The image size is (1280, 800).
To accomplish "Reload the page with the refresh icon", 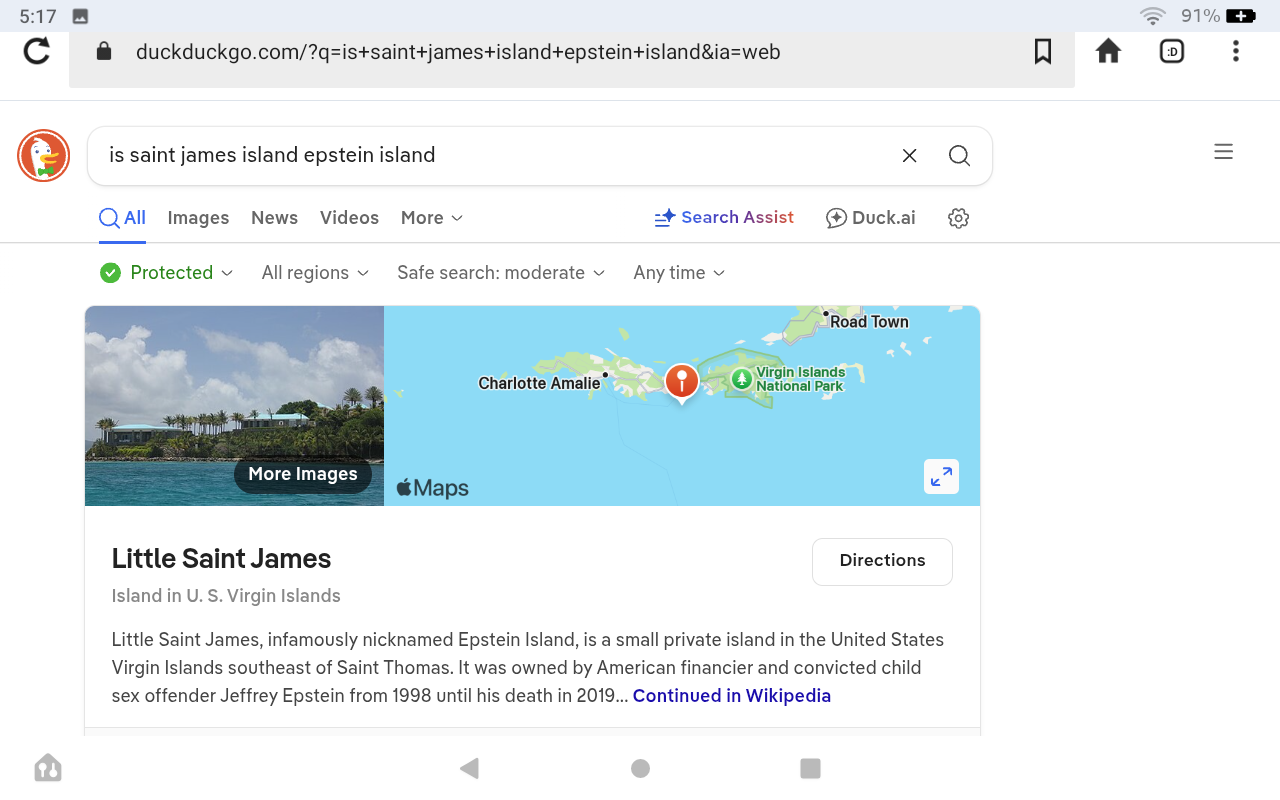I will pos(37,51).
